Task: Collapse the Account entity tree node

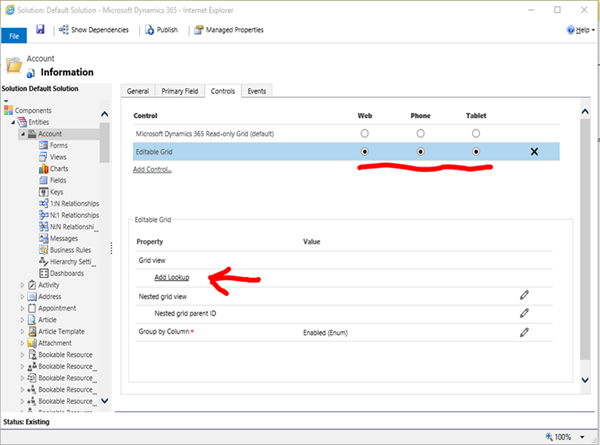Action: click(23, 133)
